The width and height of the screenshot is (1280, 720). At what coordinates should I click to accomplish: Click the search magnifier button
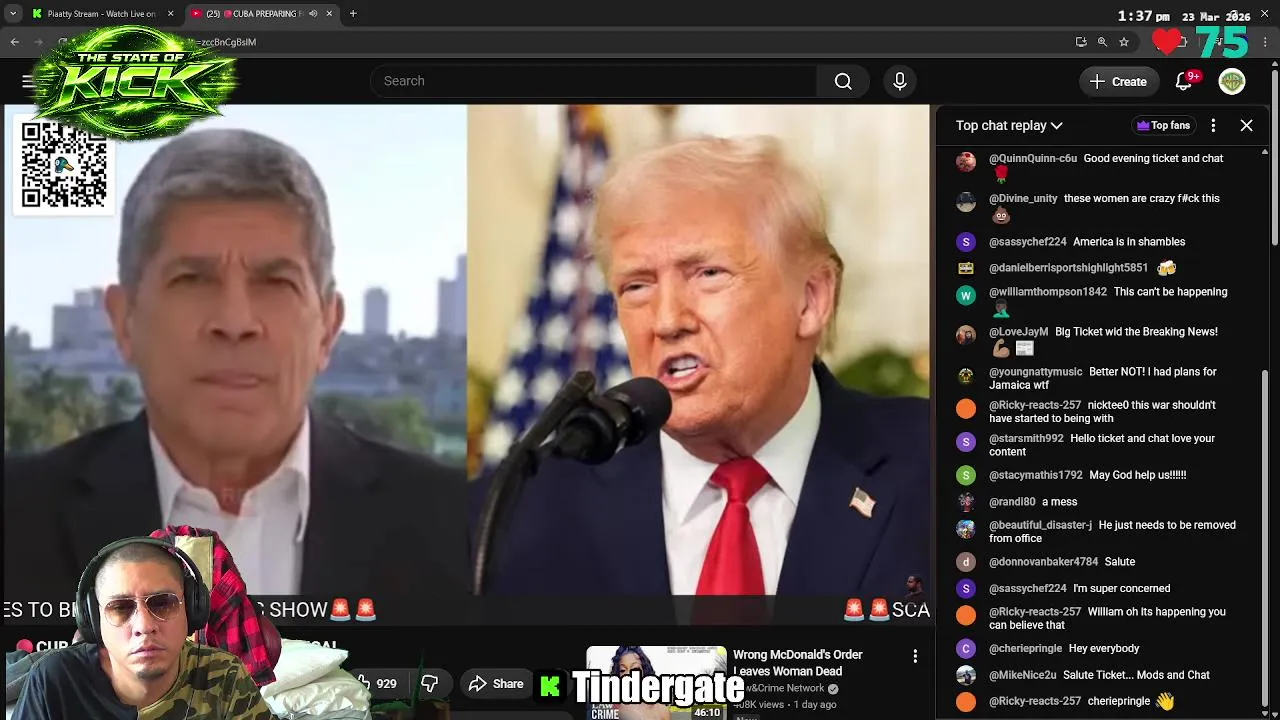(843, 81)
